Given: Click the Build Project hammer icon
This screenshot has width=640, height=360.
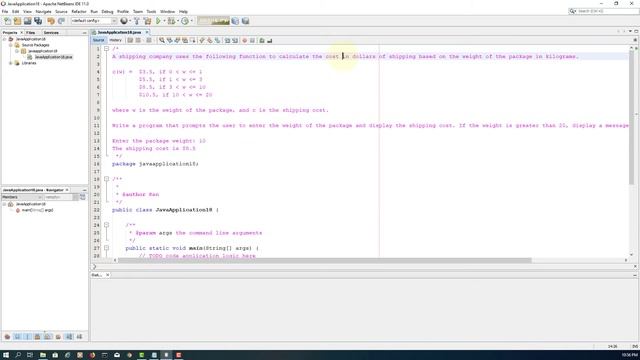Looking at the screenshot, I should 137,21.
